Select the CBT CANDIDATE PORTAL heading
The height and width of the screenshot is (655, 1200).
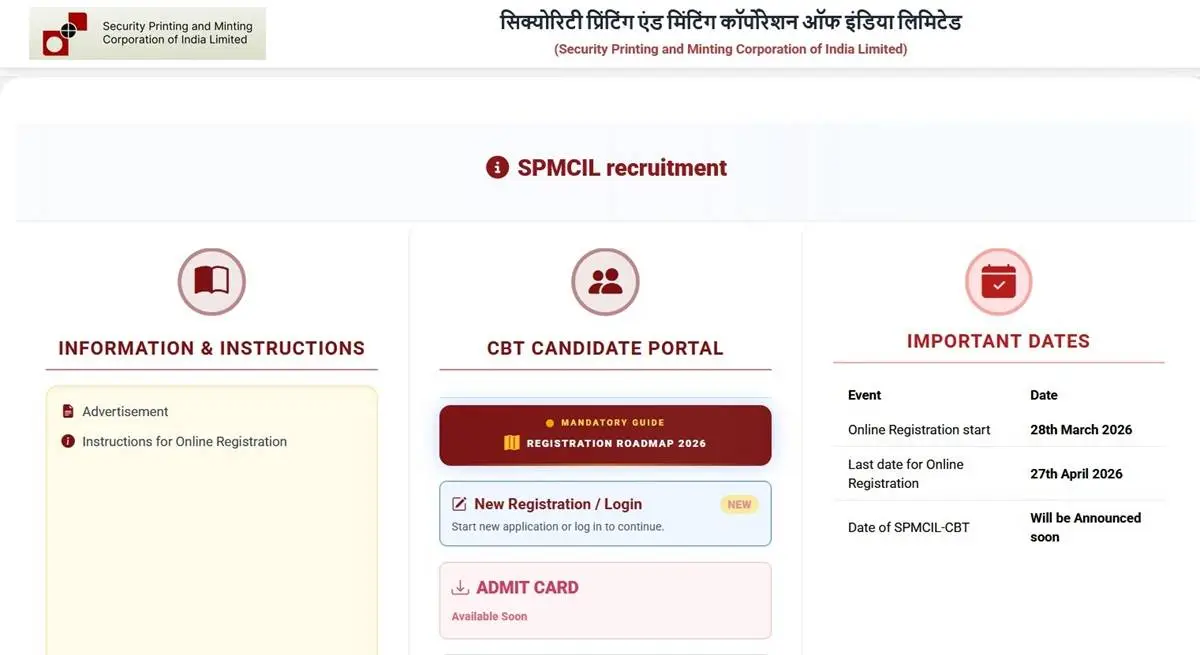604,348
